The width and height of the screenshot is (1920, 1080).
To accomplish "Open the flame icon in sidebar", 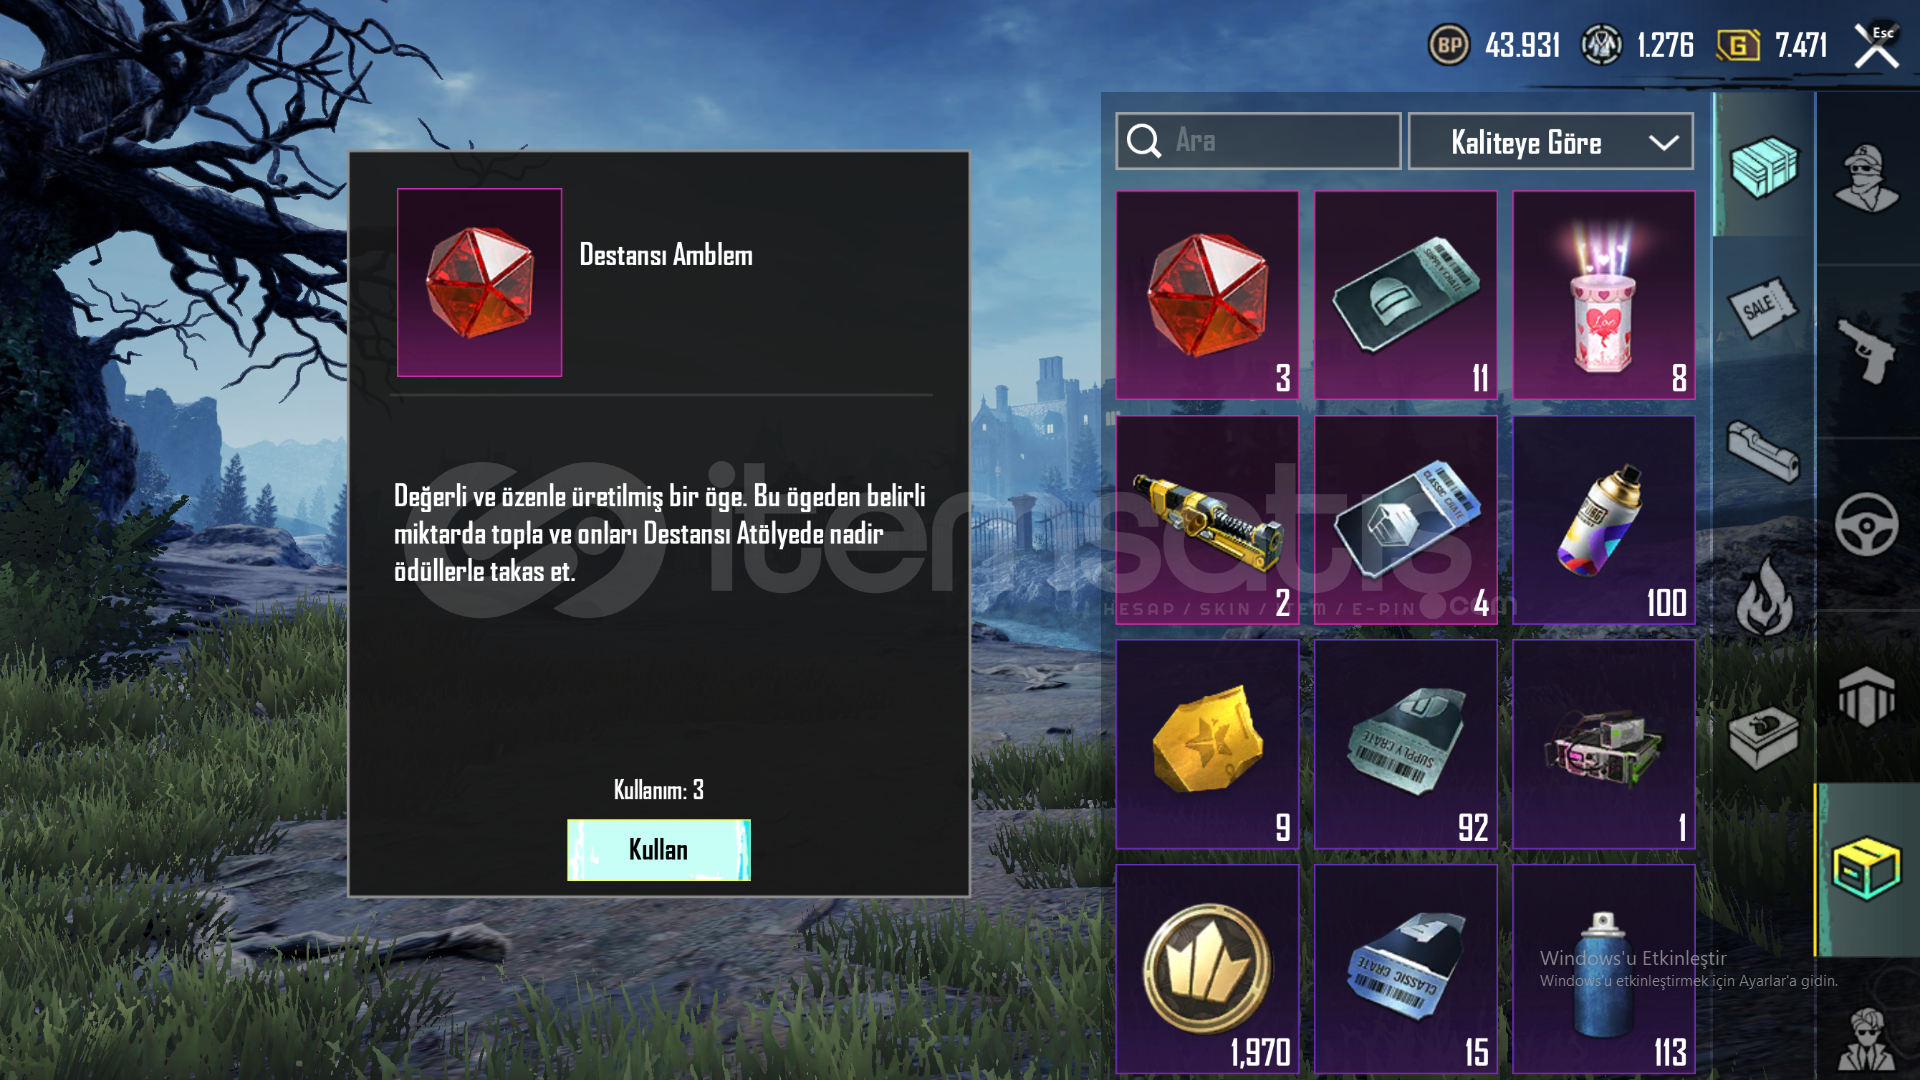I will click(1764, 598).
